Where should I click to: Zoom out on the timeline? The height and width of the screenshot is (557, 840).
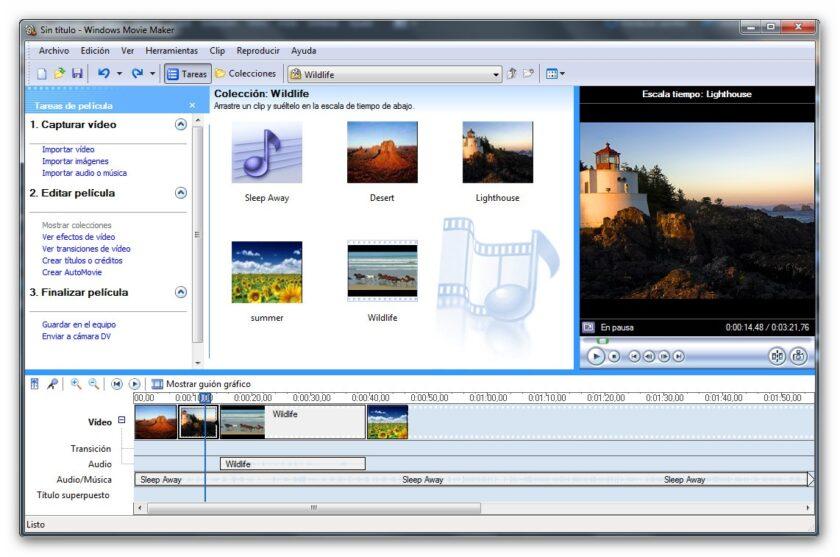click(93, 384)
